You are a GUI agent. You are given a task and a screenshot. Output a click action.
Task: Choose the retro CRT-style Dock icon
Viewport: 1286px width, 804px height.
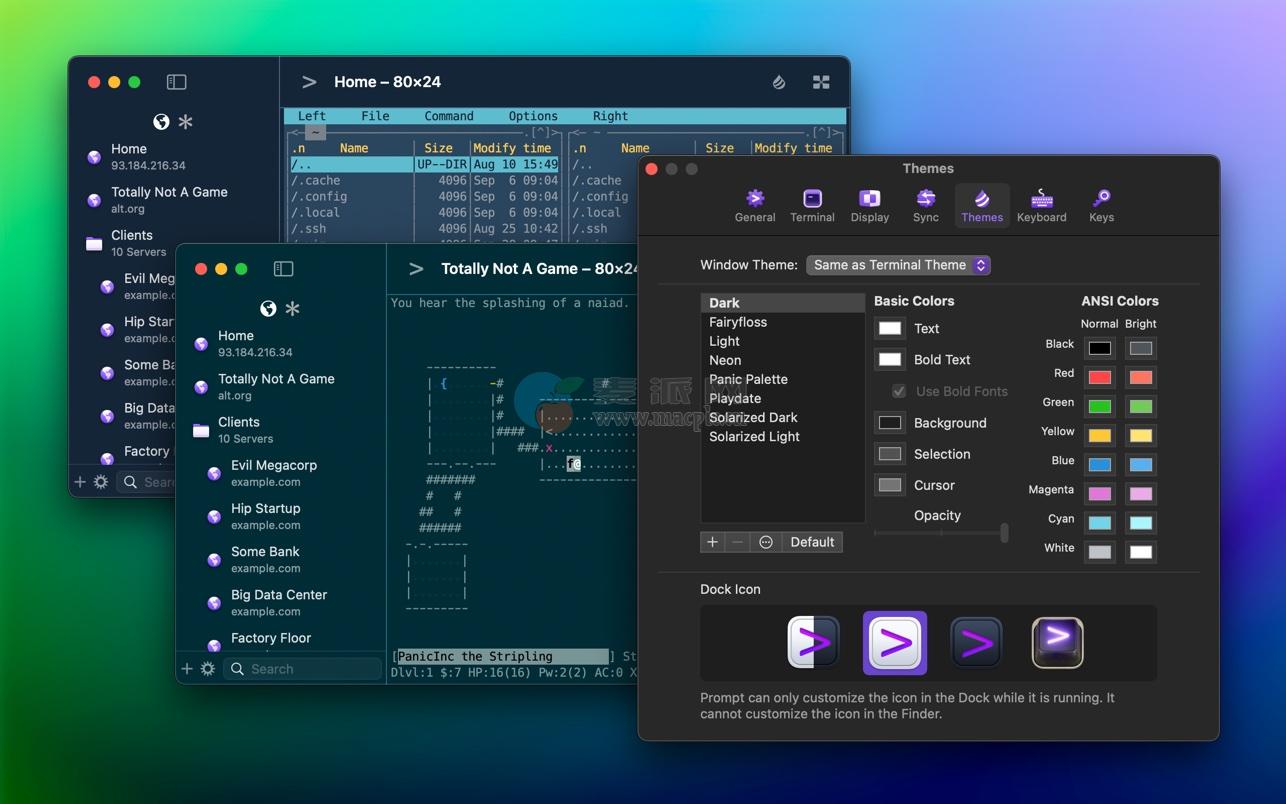click(1058, 642)
